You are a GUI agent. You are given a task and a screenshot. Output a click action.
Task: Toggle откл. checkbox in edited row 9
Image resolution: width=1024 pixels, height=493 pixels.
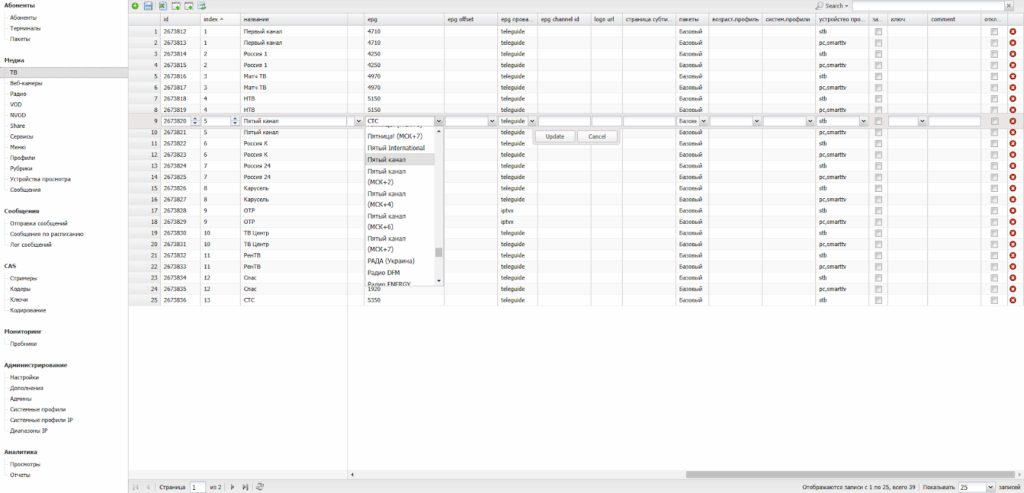994,121
